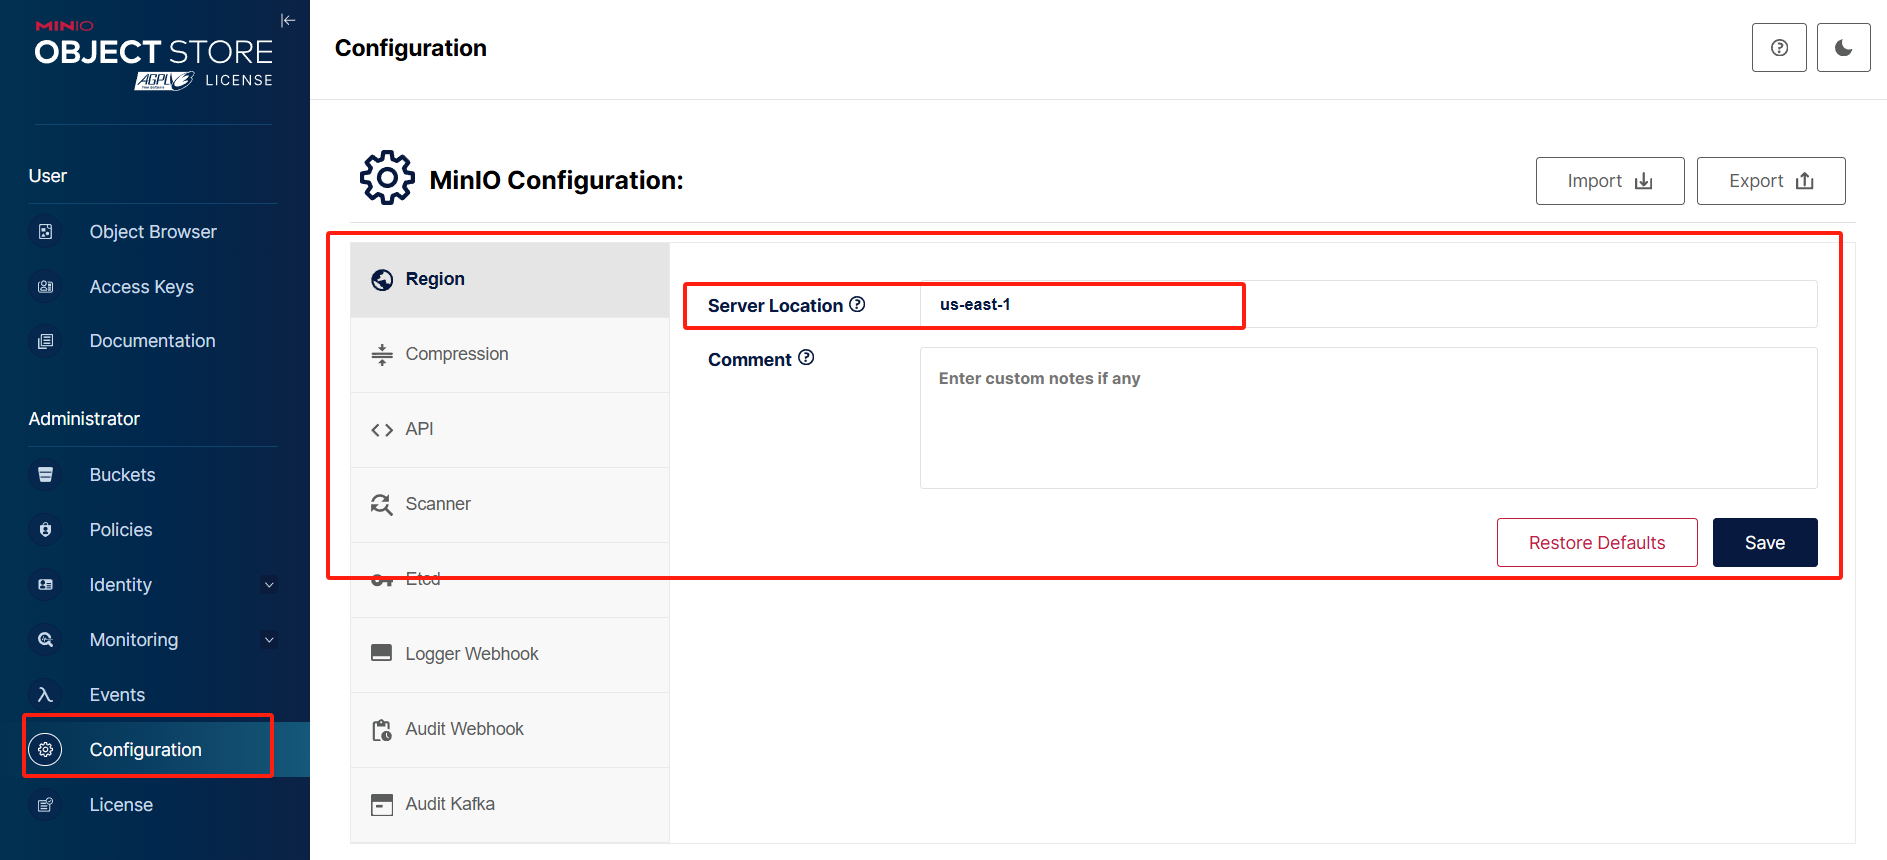Click the Restore Defaults button
1887x860 pixels.
1596,543
